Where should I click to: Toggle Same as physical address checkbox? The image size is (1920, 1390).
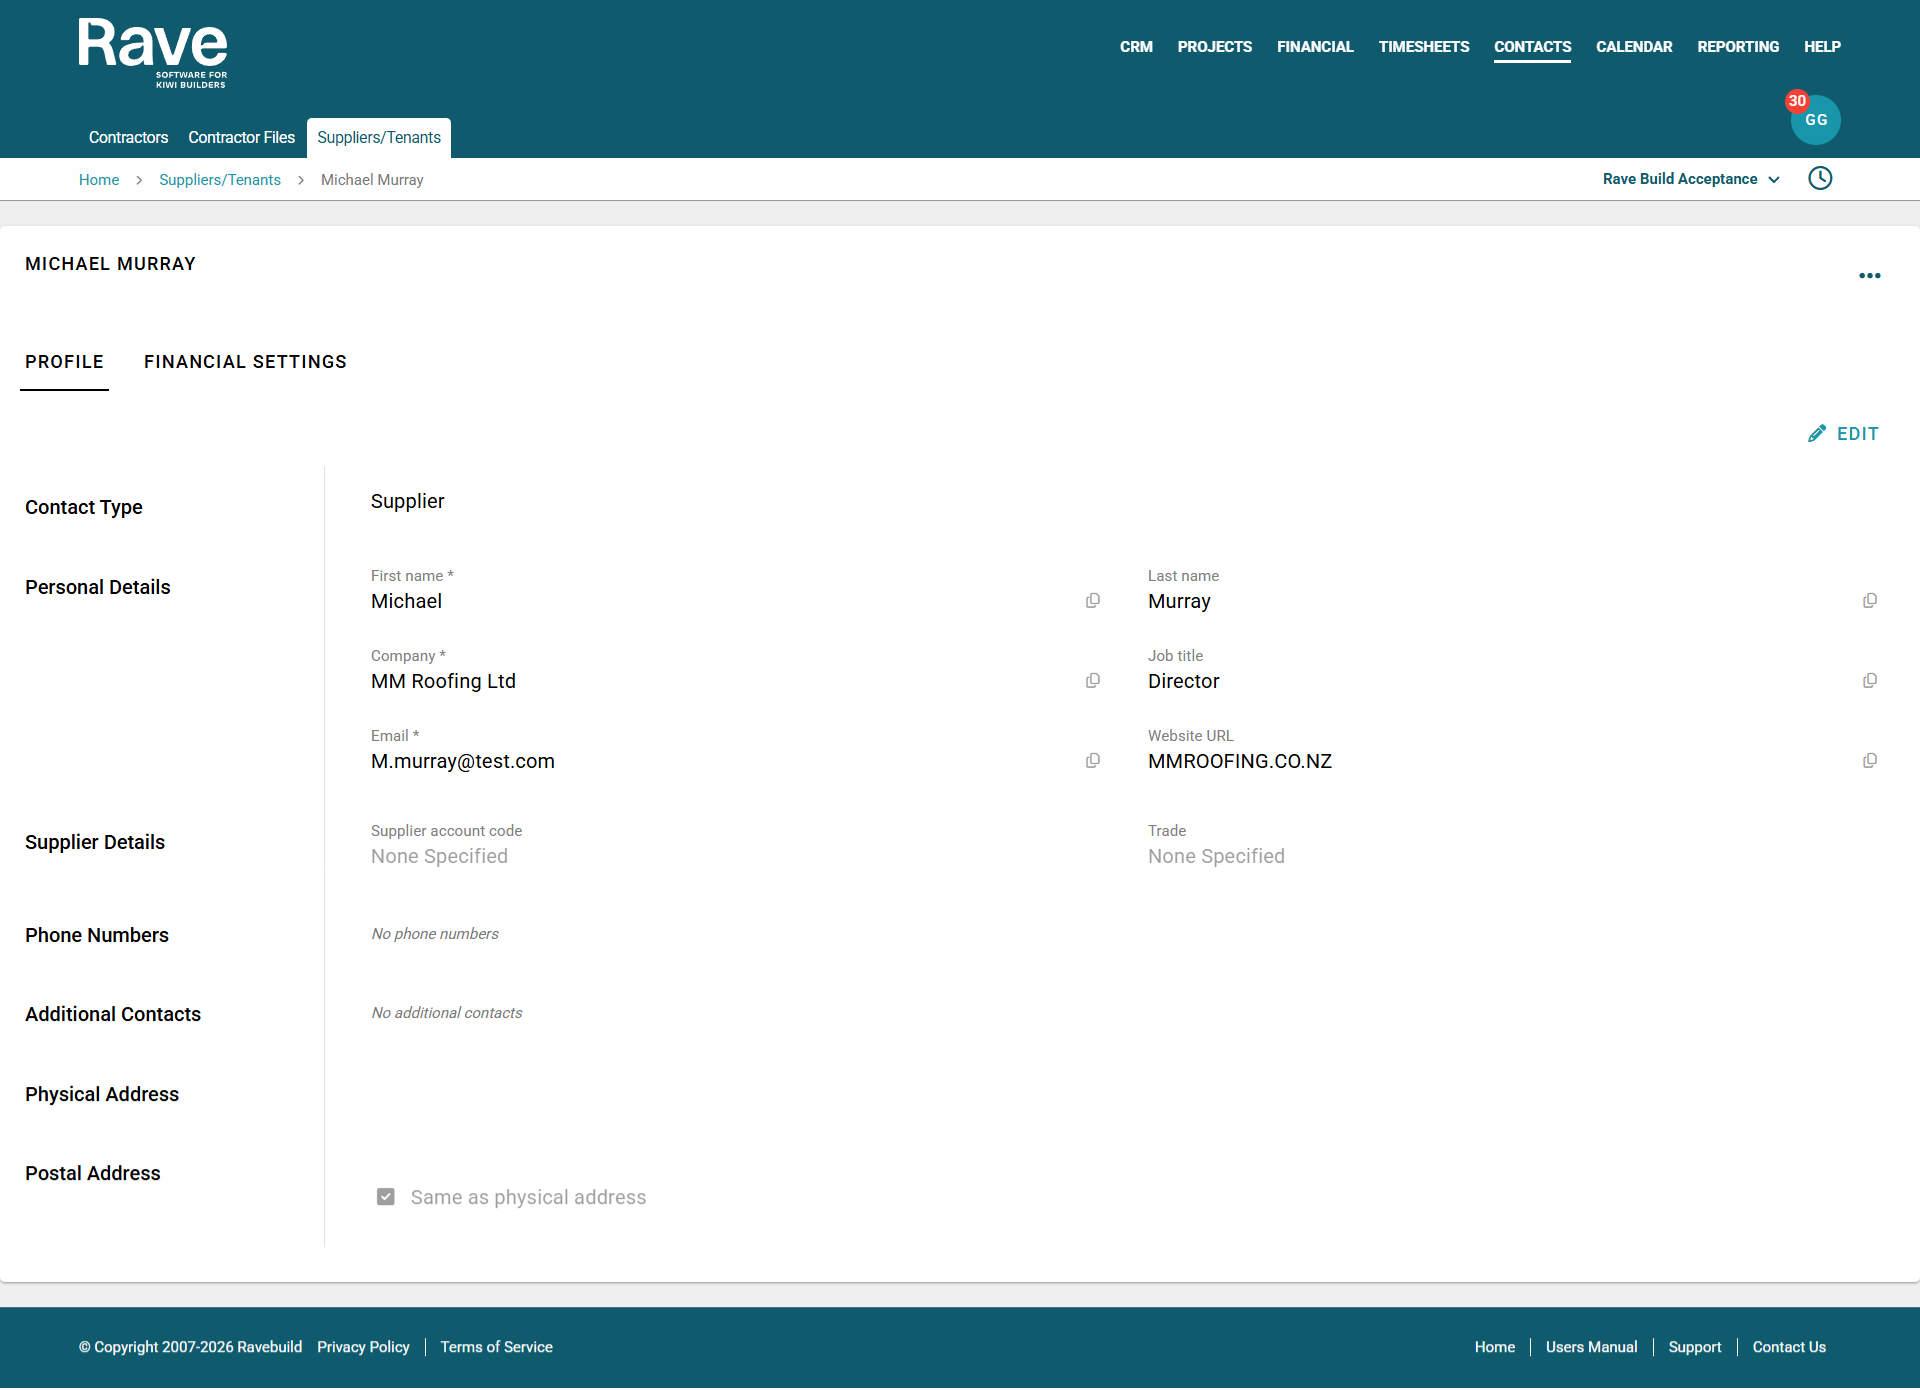click(386, 1197)
